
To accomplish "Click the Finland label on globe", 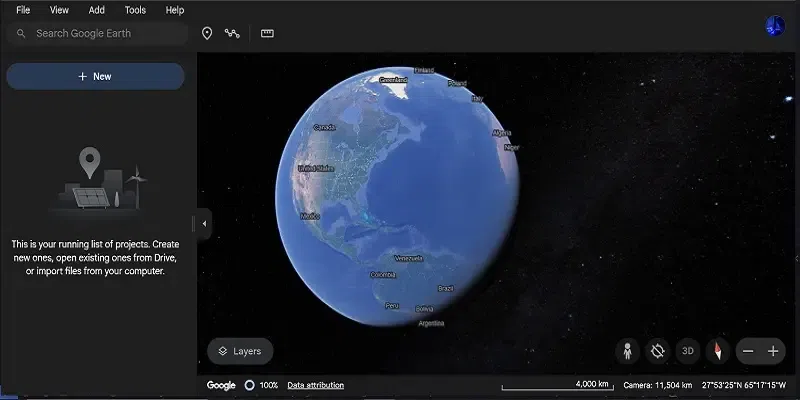I will tap(423, 70).
